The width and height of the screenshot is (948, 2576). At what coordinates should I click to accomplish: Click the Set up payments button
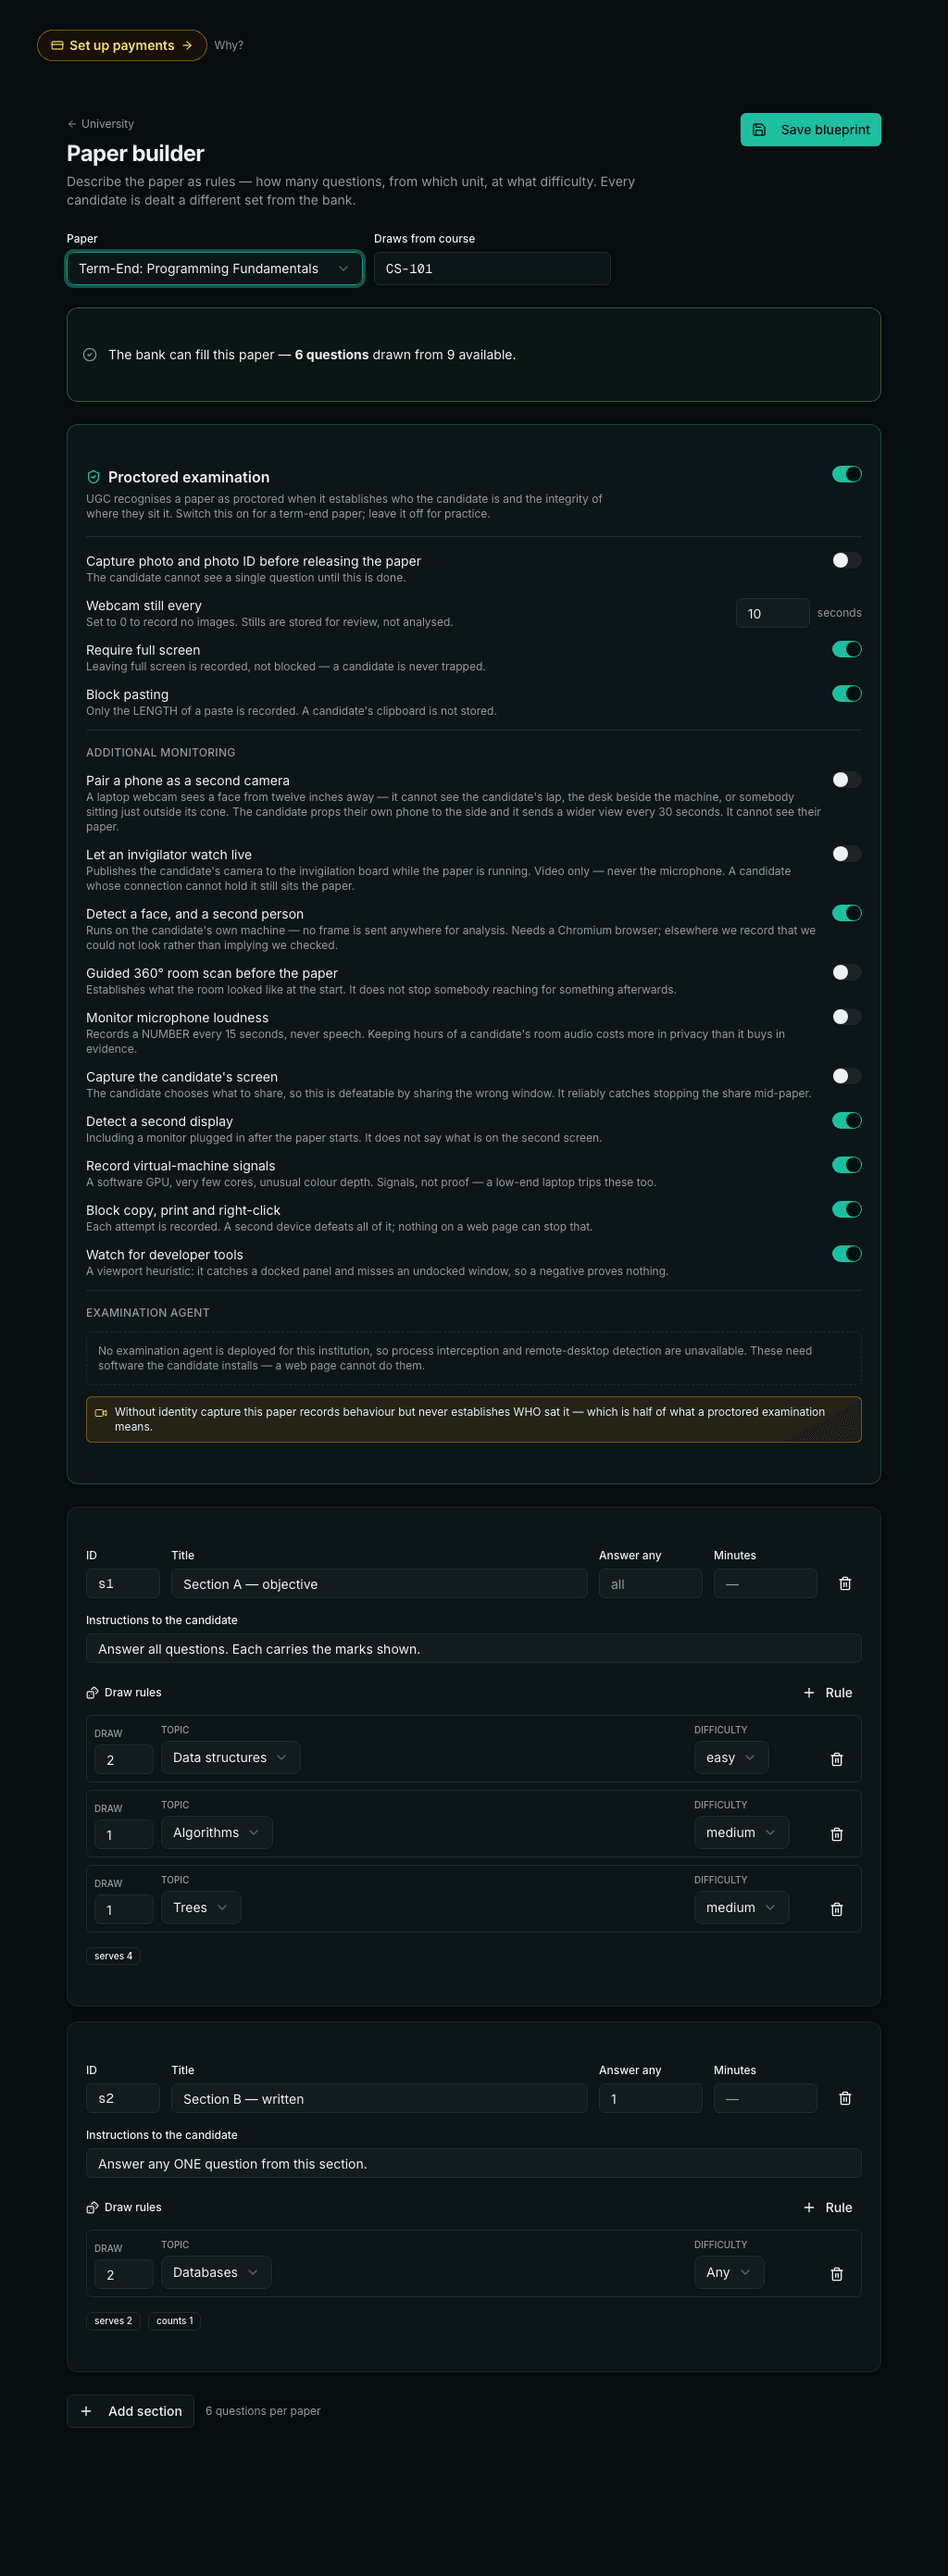pos(122,45)
